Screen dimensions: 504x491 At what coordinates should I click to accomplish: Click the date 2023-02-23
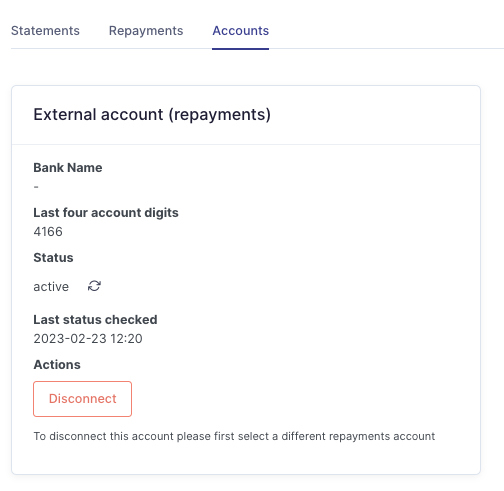(x=70, y=339)
